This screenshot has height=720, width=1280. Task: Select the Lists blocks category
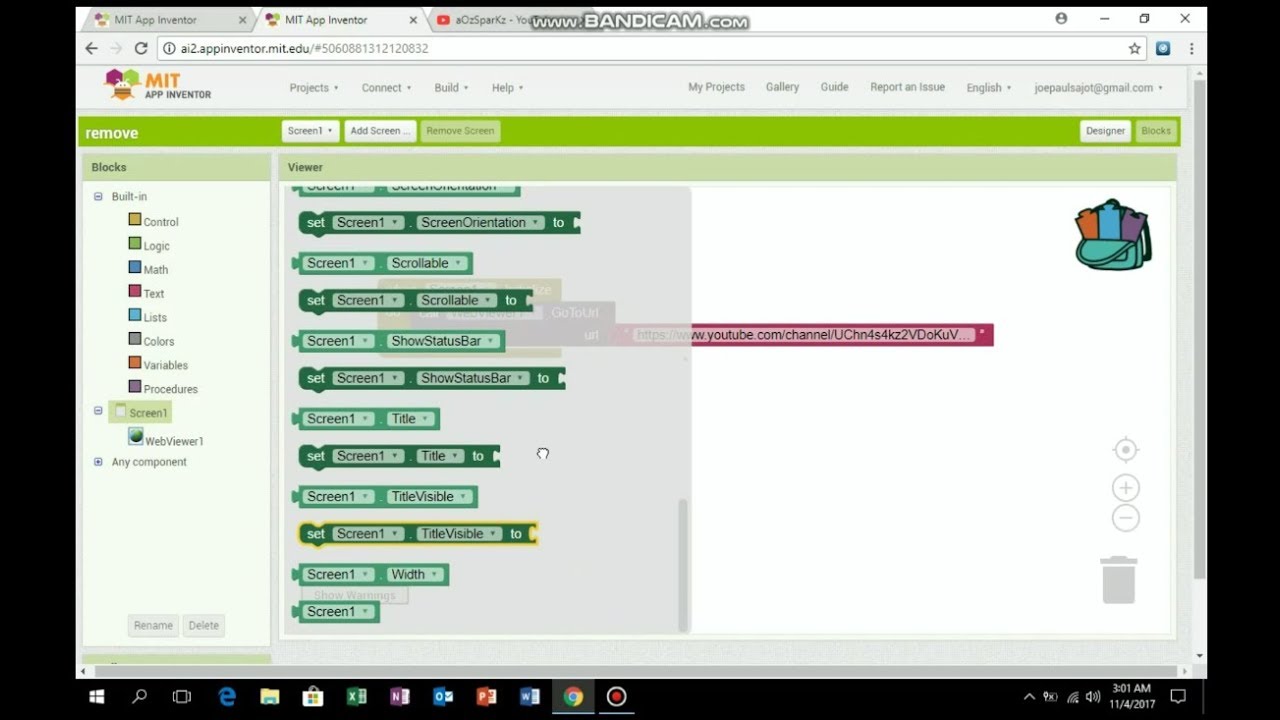148,317
